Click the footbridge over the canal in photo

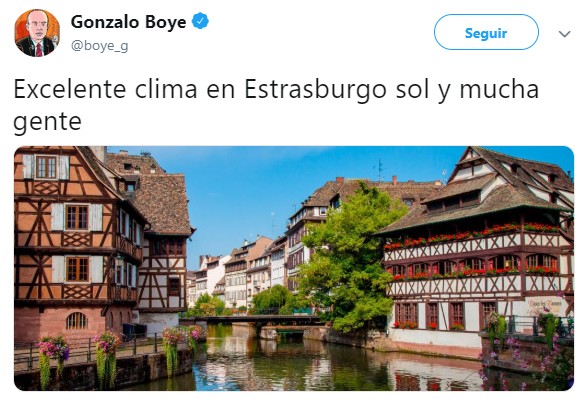click(252, 319)
